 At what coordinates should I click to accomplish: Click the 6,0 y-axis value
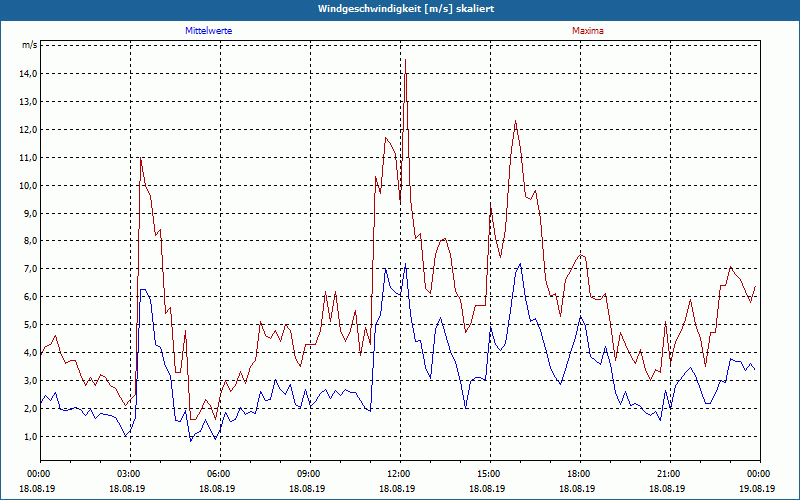tap(31, 297)
